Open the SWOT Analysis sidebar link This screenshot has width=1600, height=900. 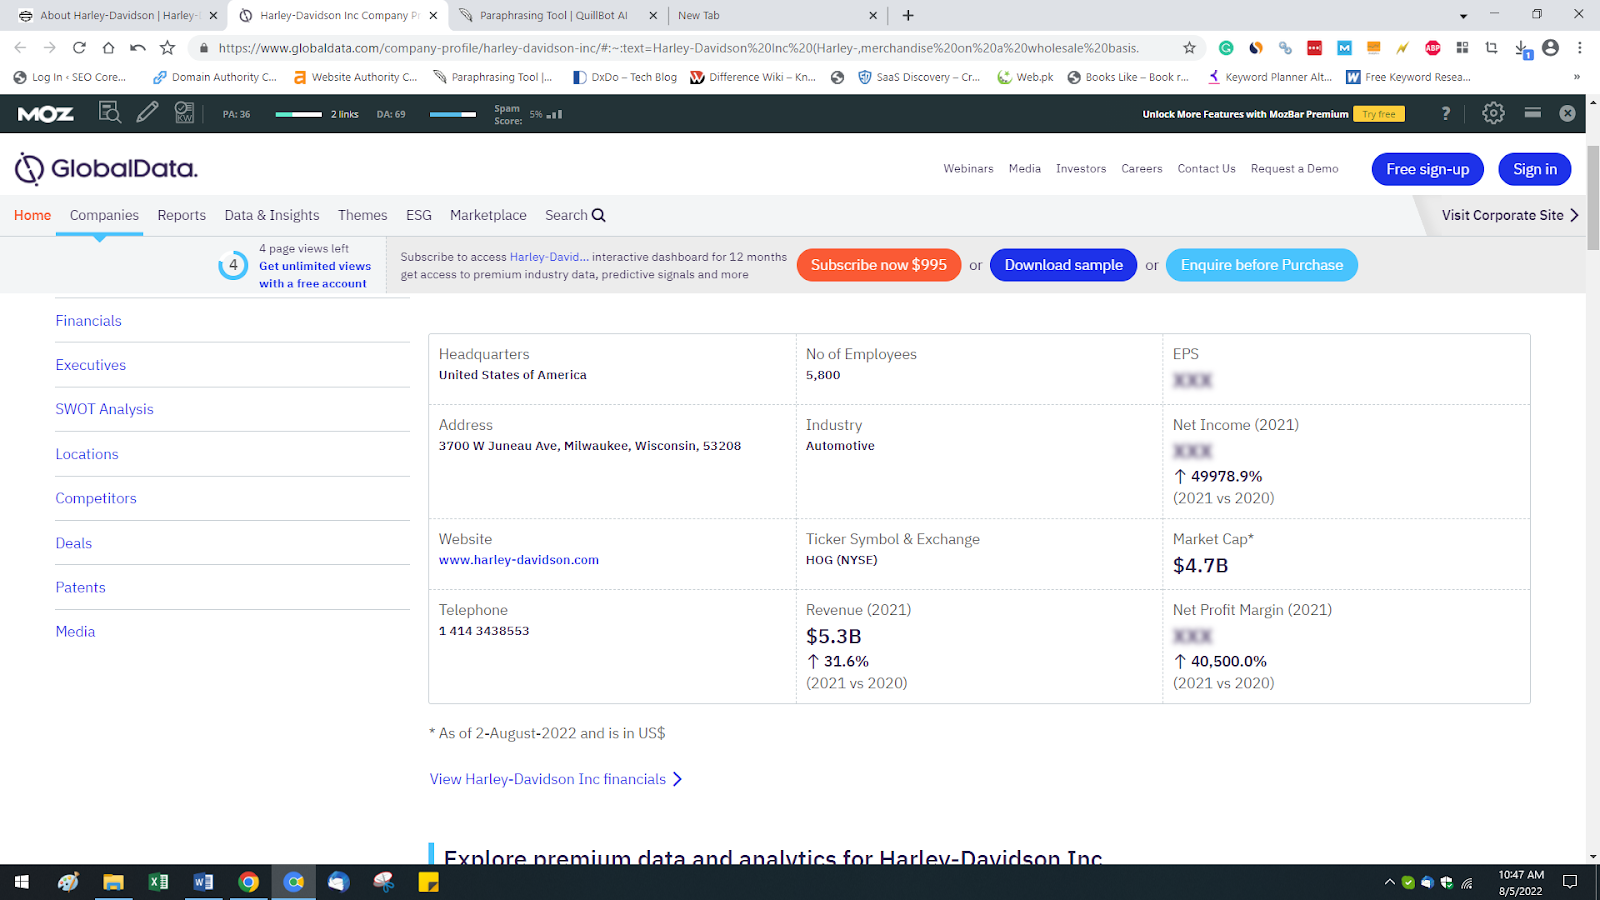[104, 409]
